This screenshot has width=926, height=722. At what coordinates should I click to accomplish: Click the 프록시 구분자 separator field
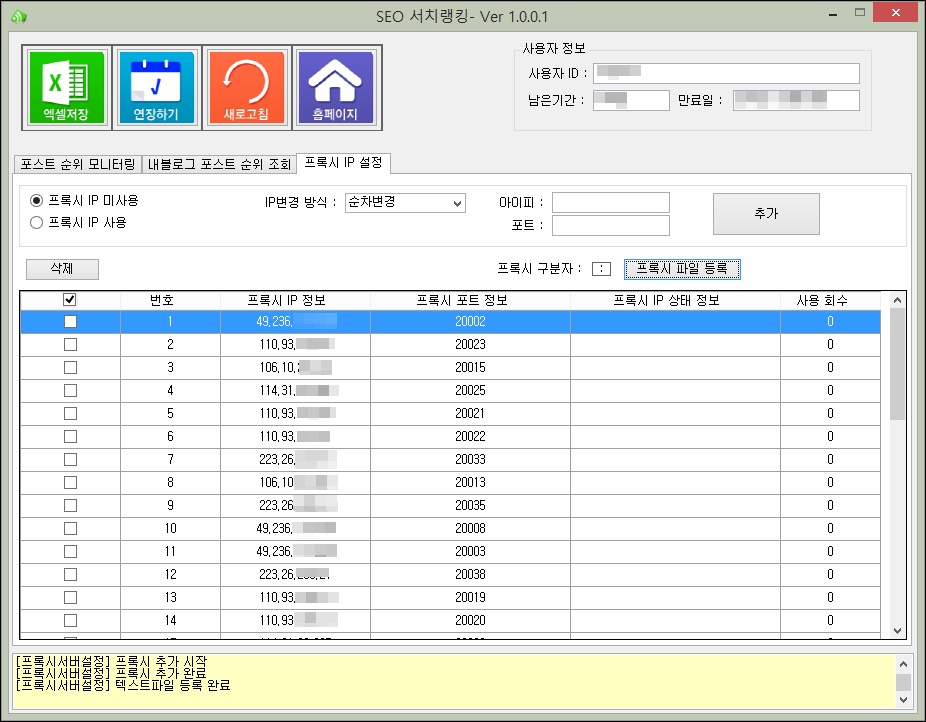point(600,268)
